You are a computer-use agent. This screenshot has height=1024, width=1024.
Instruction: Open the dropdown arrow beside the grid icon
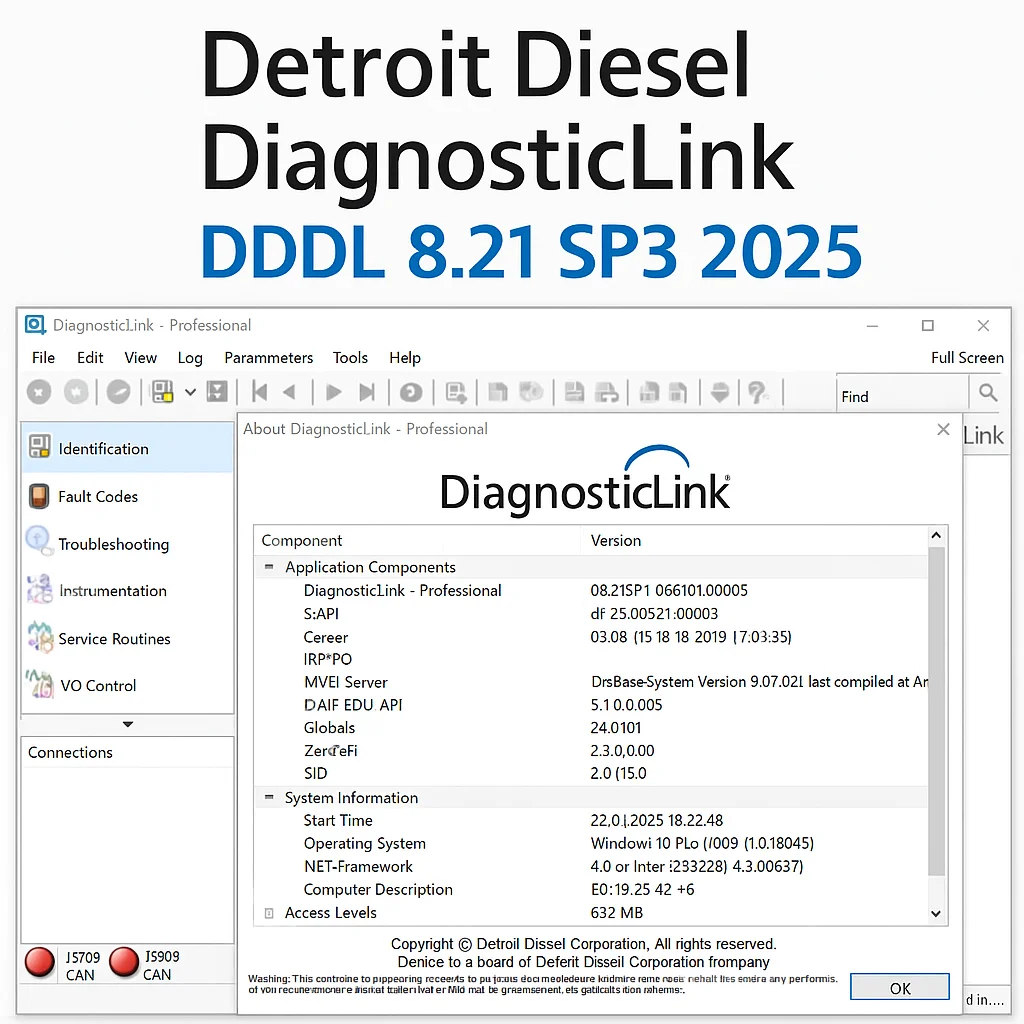pyautogui.click(x=190, y=392)
